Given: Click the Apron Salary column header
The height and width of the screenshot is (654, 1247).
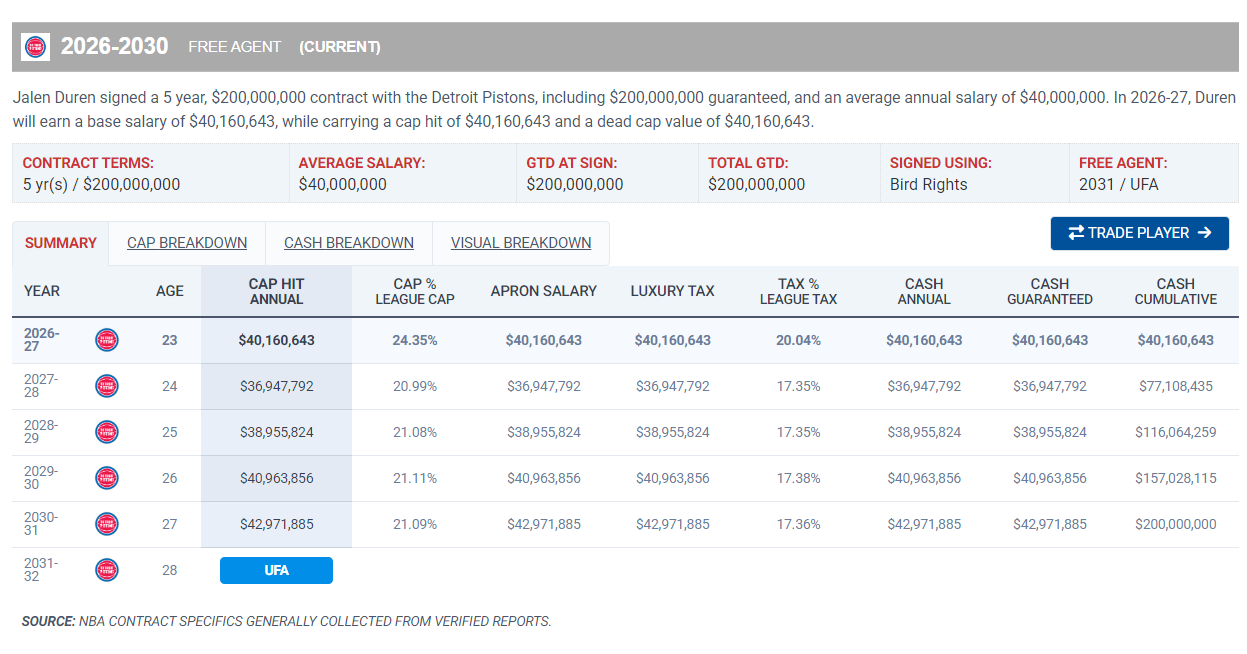Looking at the screenshot, I should click(544, 291).
